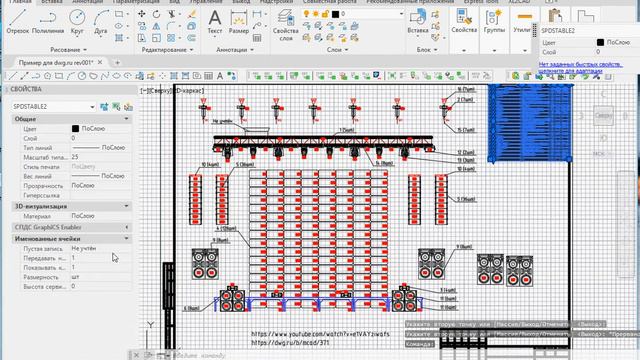The image size is (640, 360).
Task: Click the Erase tool in Редактирование
Action: pos(192,14)
